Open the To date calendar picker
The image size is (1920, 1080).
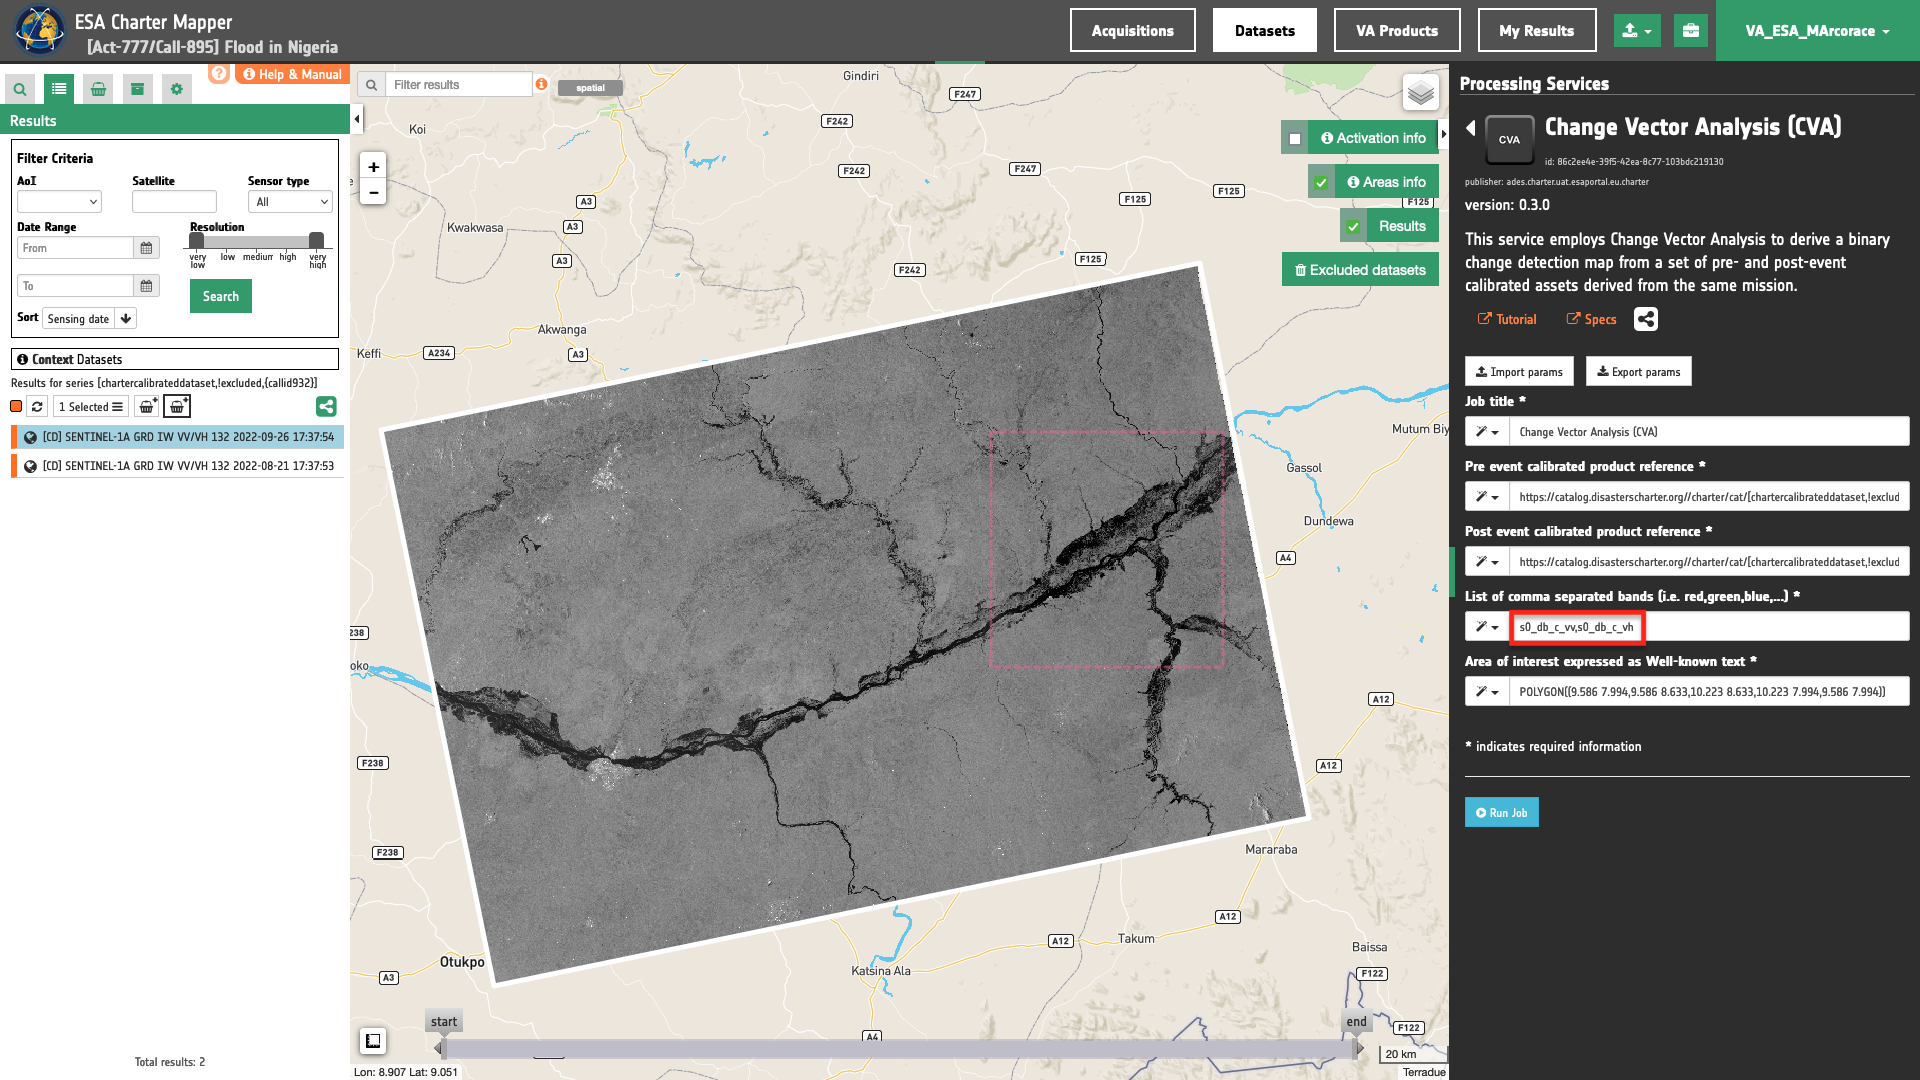click(147, 286)
